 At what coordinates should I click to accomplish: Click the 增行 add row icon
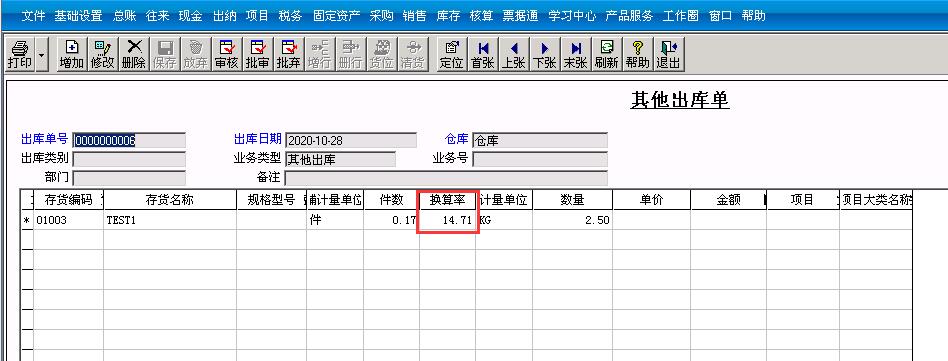[319, 54]
